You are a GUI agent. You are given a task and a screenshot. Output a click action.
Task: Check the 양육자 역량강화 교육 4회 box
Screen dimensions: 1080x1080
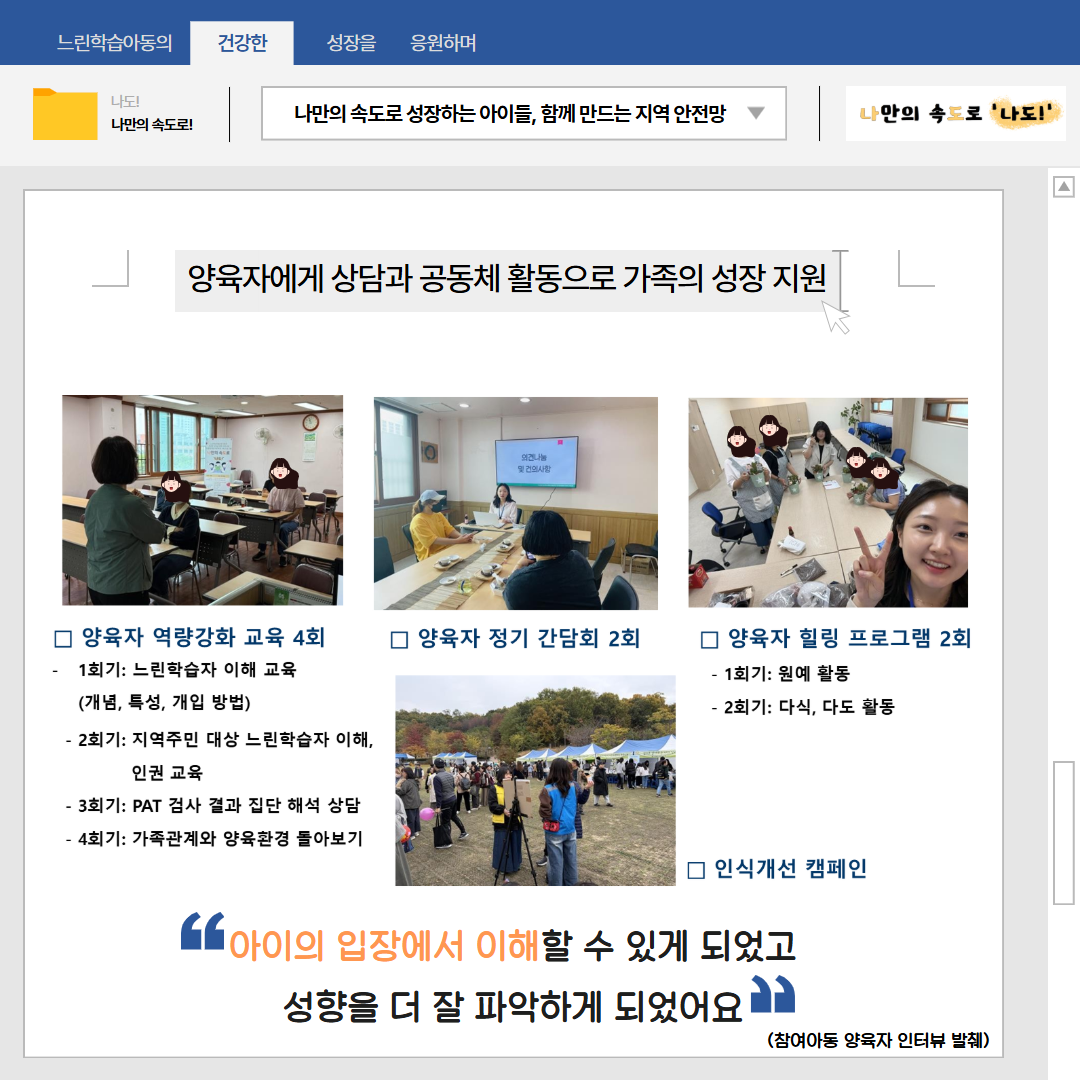(63, 639)
